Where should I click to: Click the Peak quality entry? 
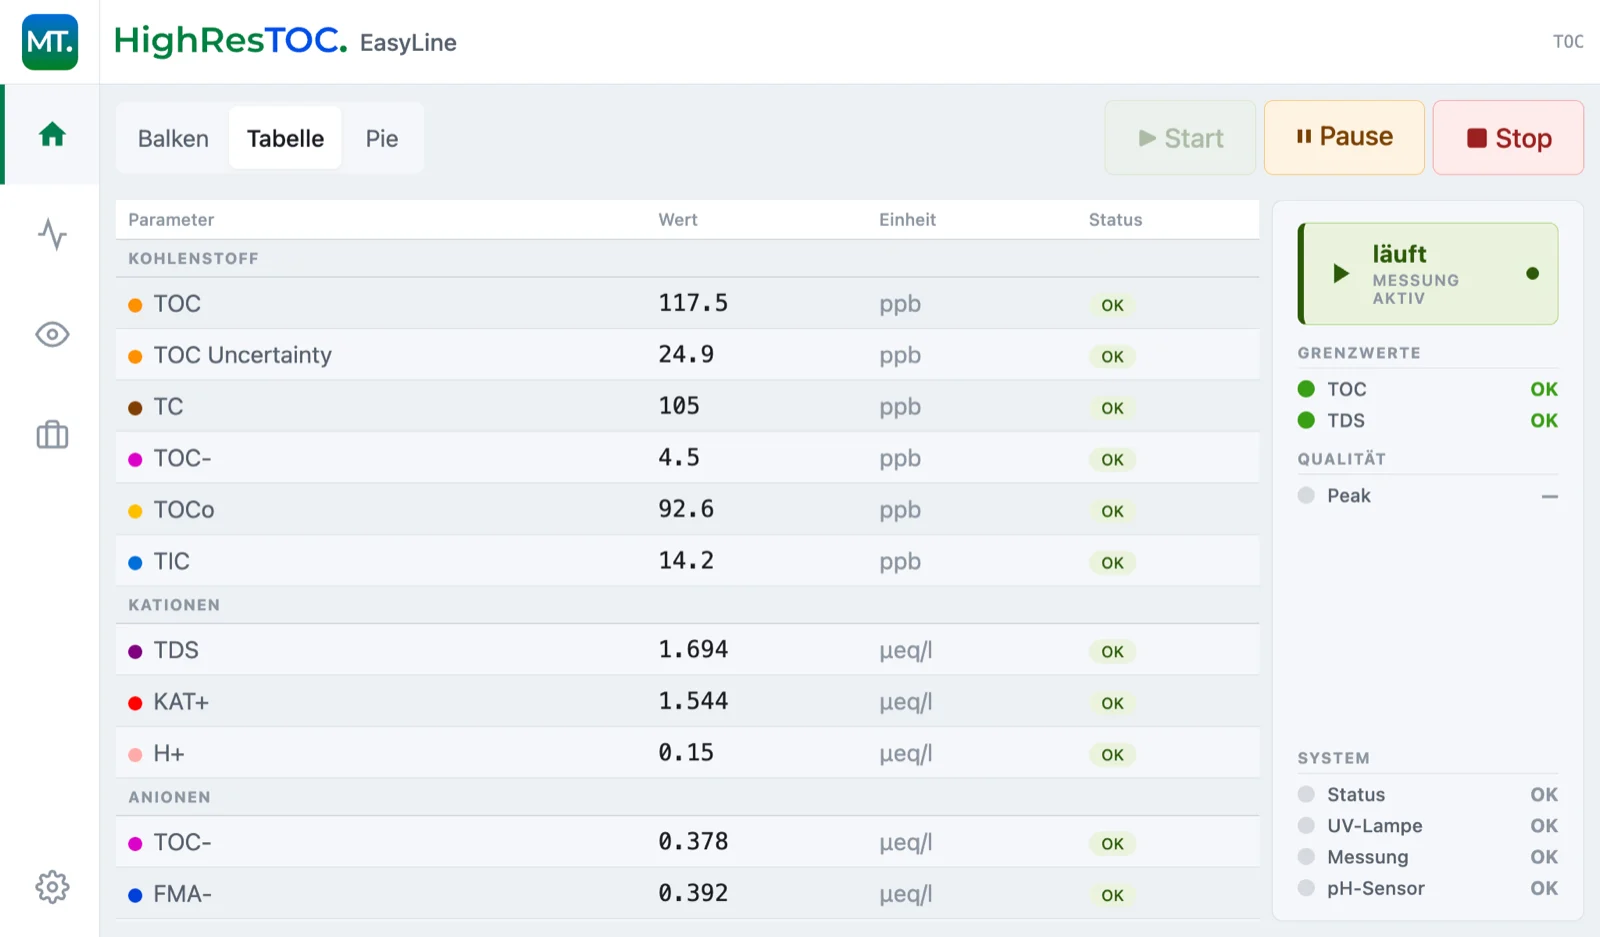[x=1428, y=495]
